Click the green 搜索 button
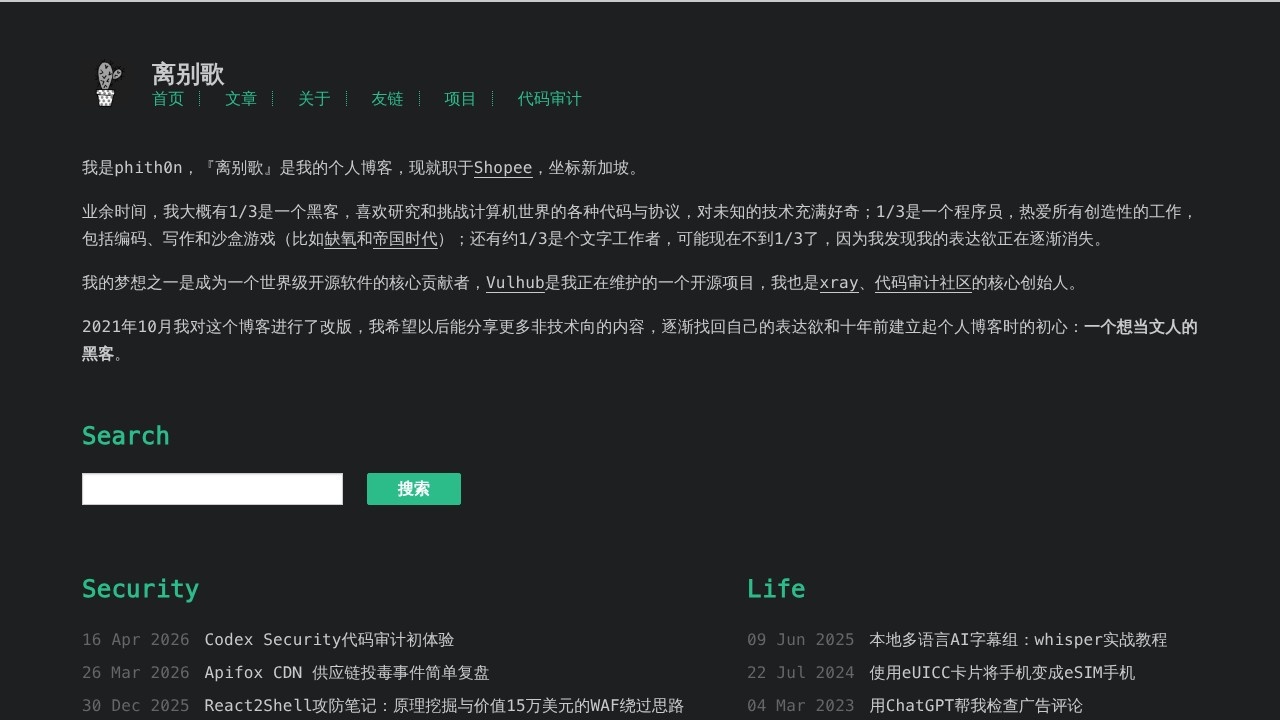 414,489
